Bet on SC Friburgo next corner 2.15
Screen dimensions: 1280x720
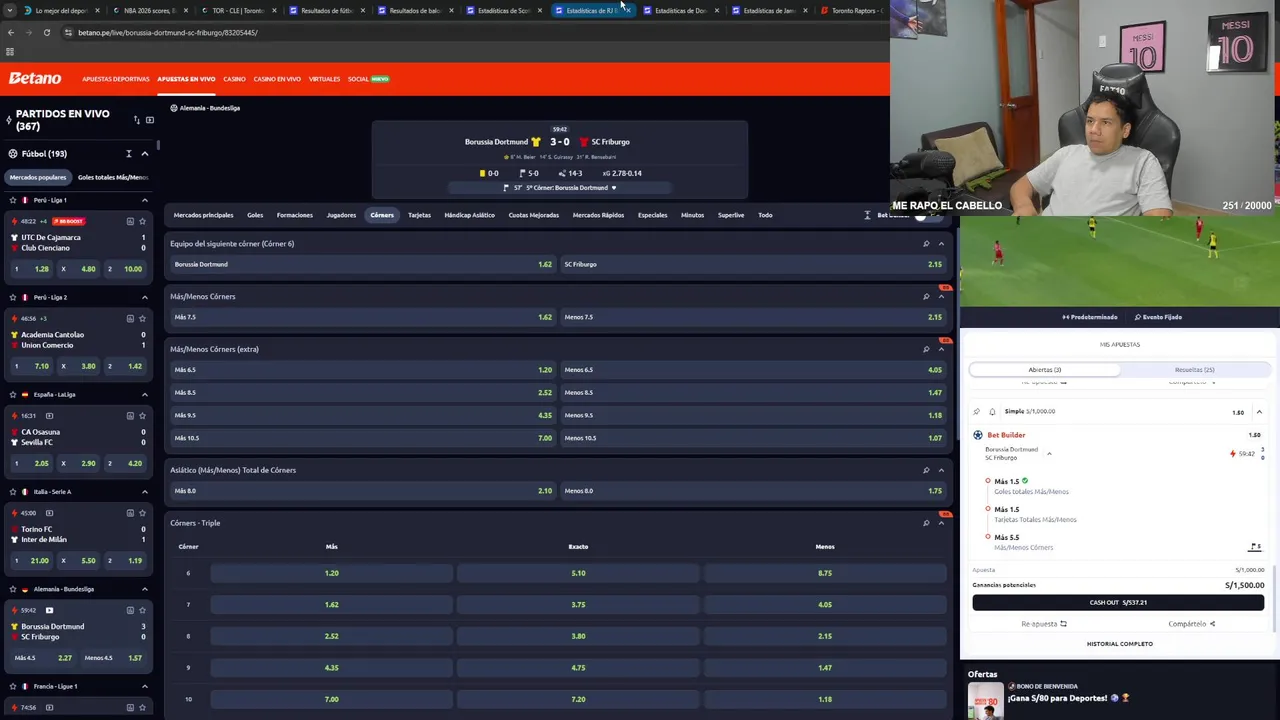click(753, 264)
